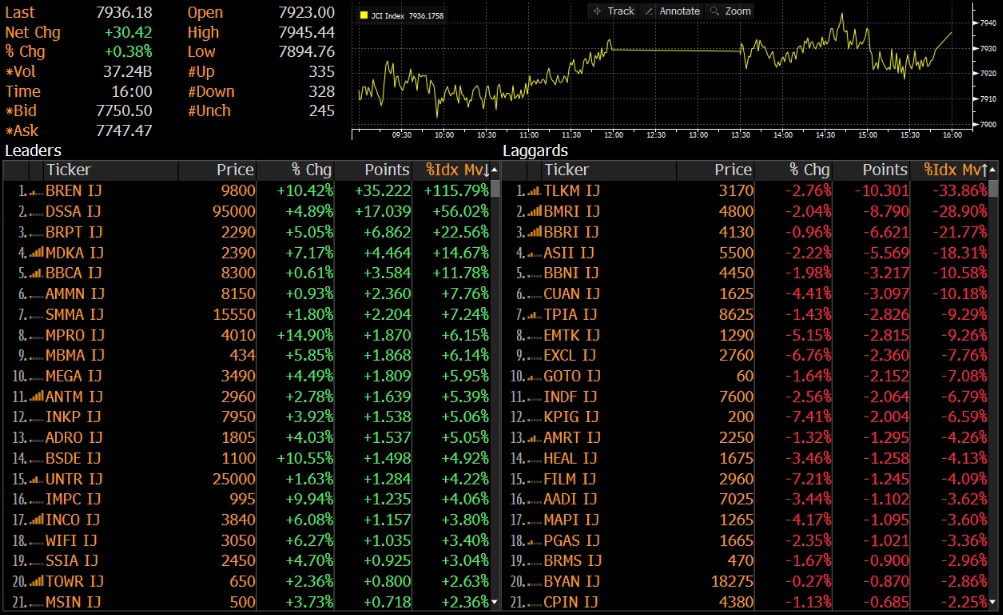Image resolution: width=1003 pixels, height=615 pixels.
Task: Select the BYAN IJ ticker
Action: point(572,581)
